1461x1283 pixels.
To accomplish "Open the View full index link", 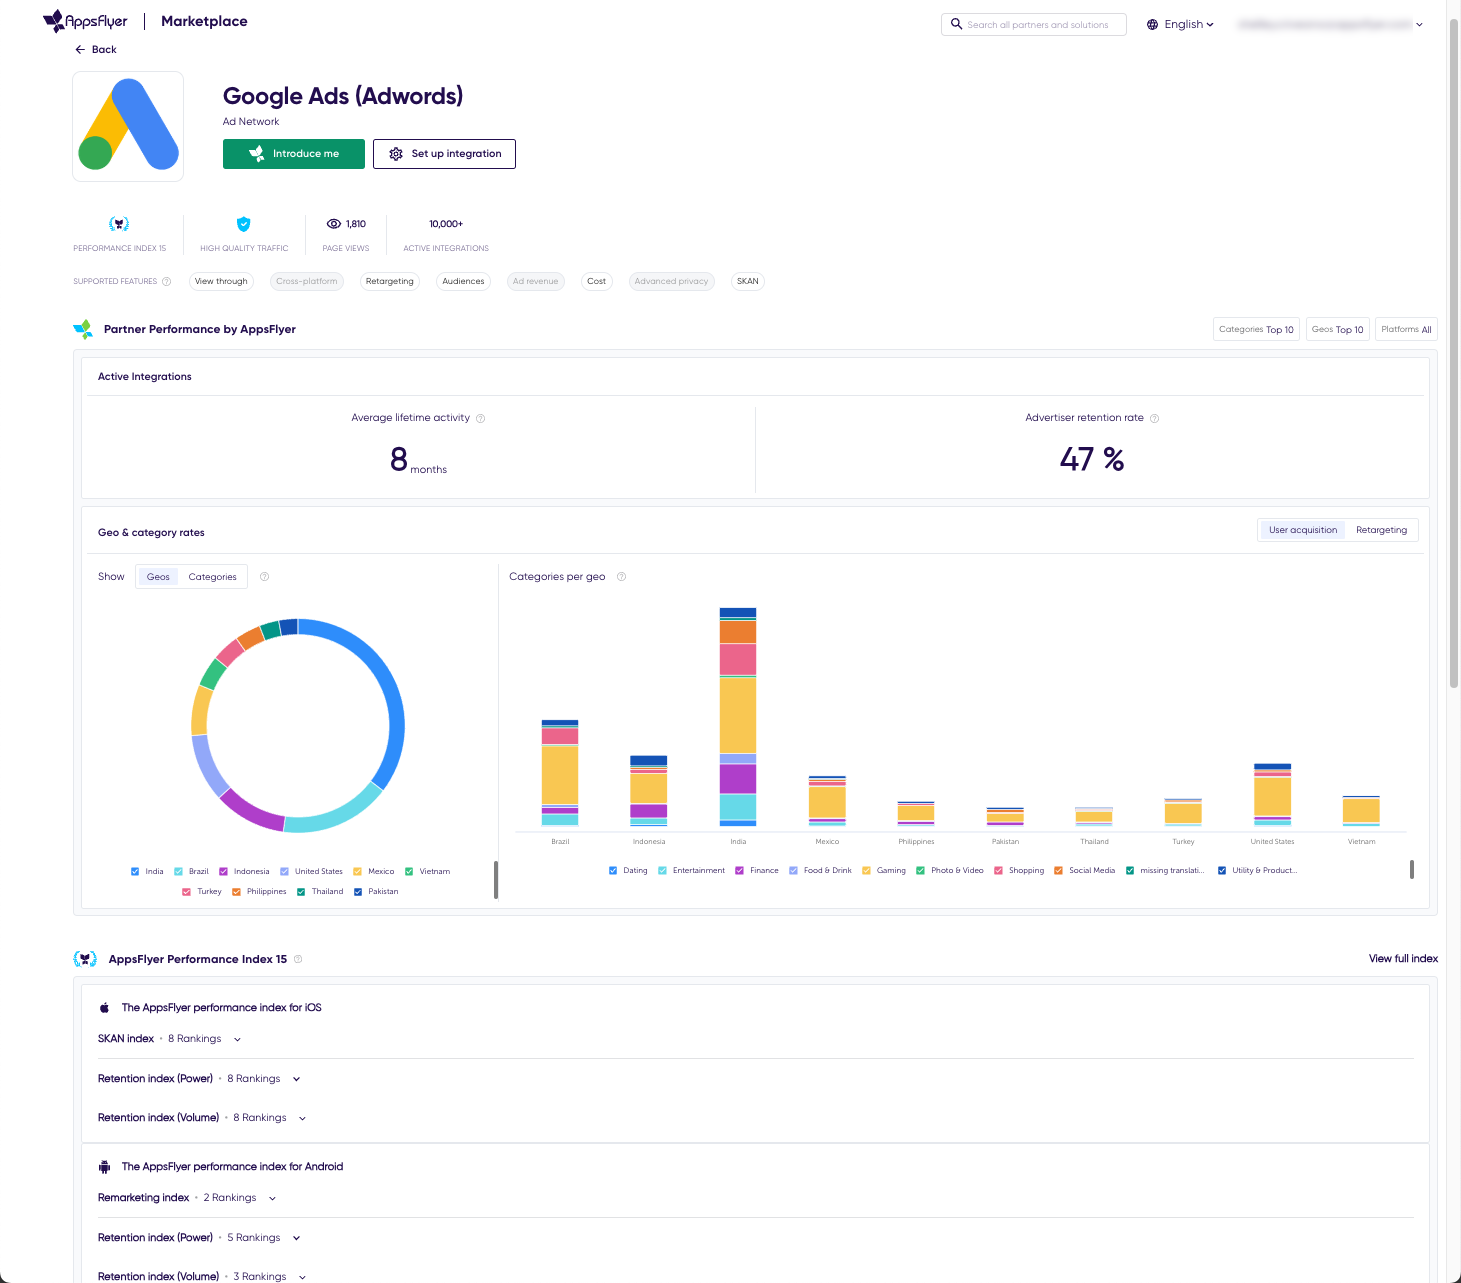I will [x=1403, y=959].
